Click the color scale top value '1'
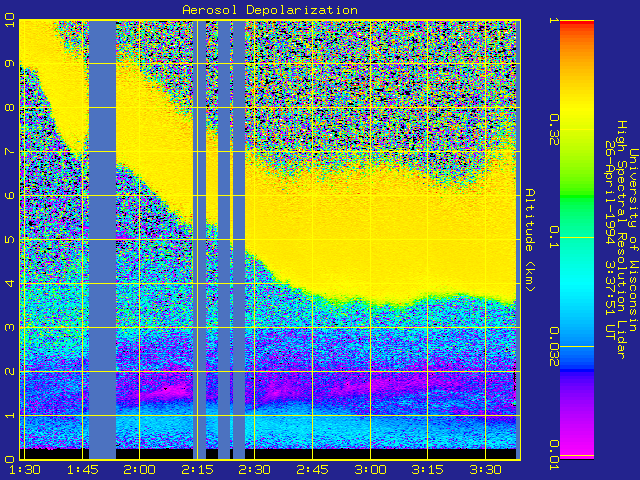Viewport: 640px width, 480px height. point(554,20)
